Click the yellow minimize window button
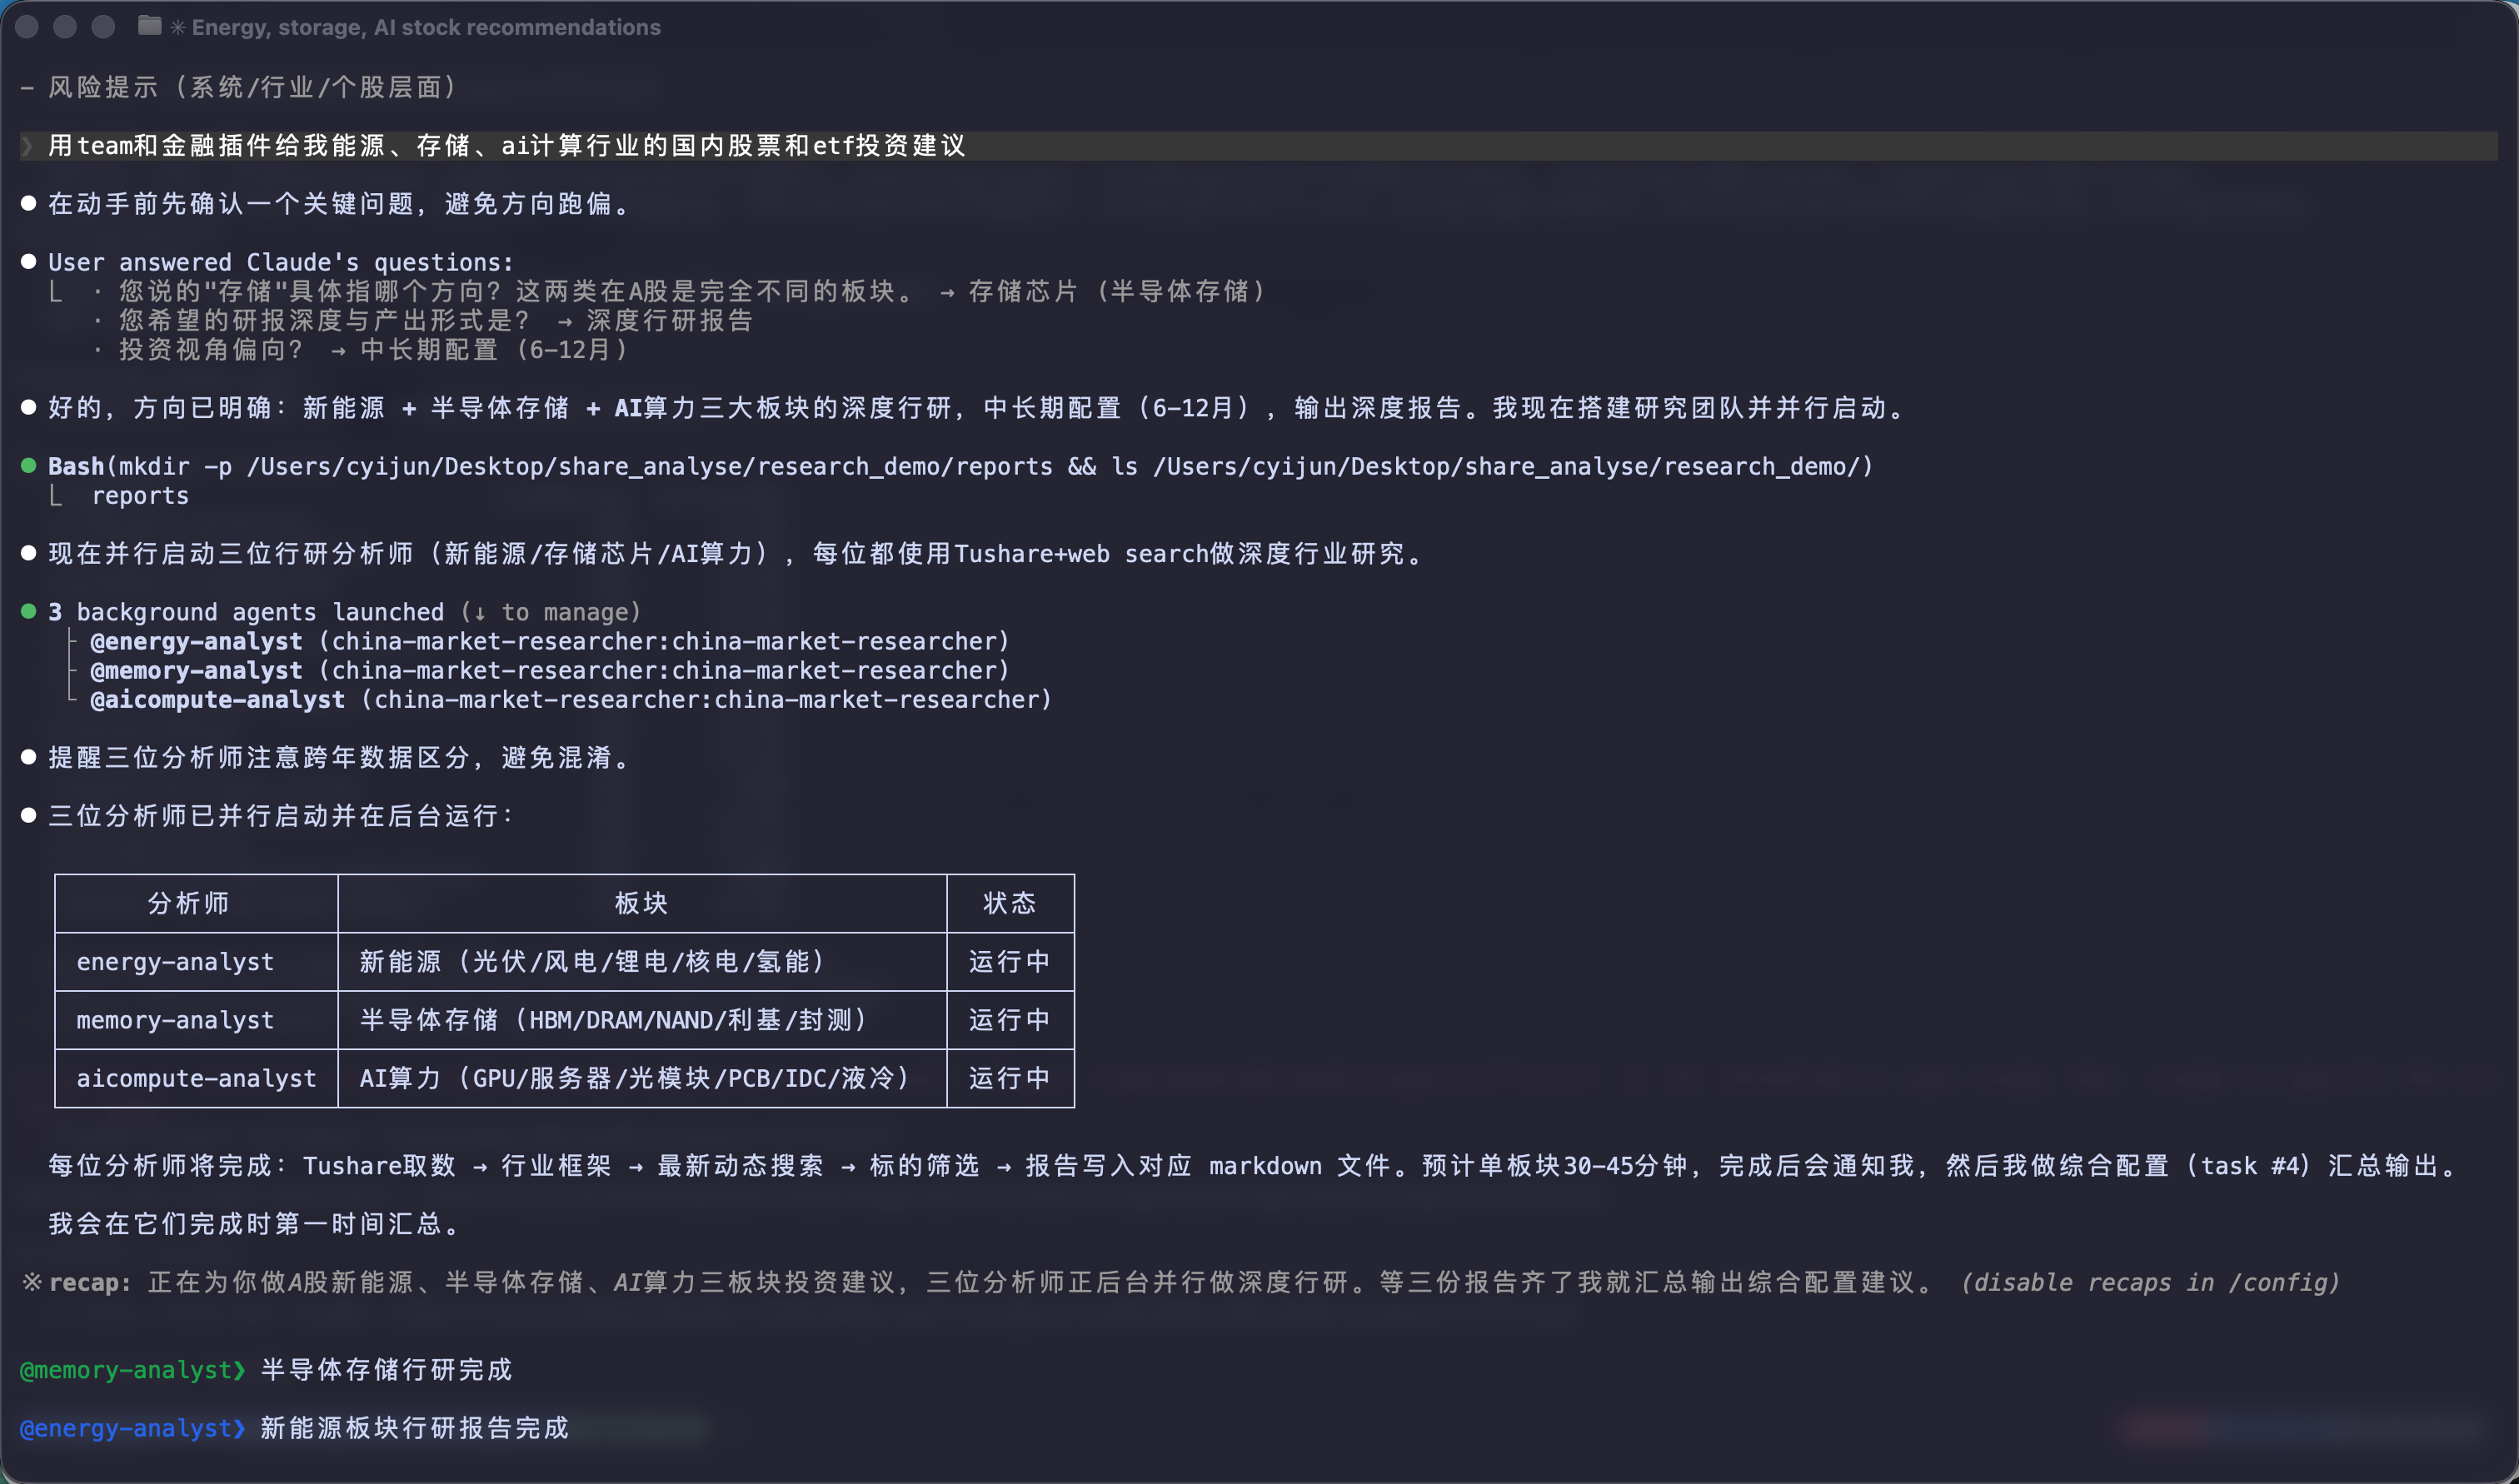The width and height of the screenshot is (2519, 1484). [x=65, y=27]
